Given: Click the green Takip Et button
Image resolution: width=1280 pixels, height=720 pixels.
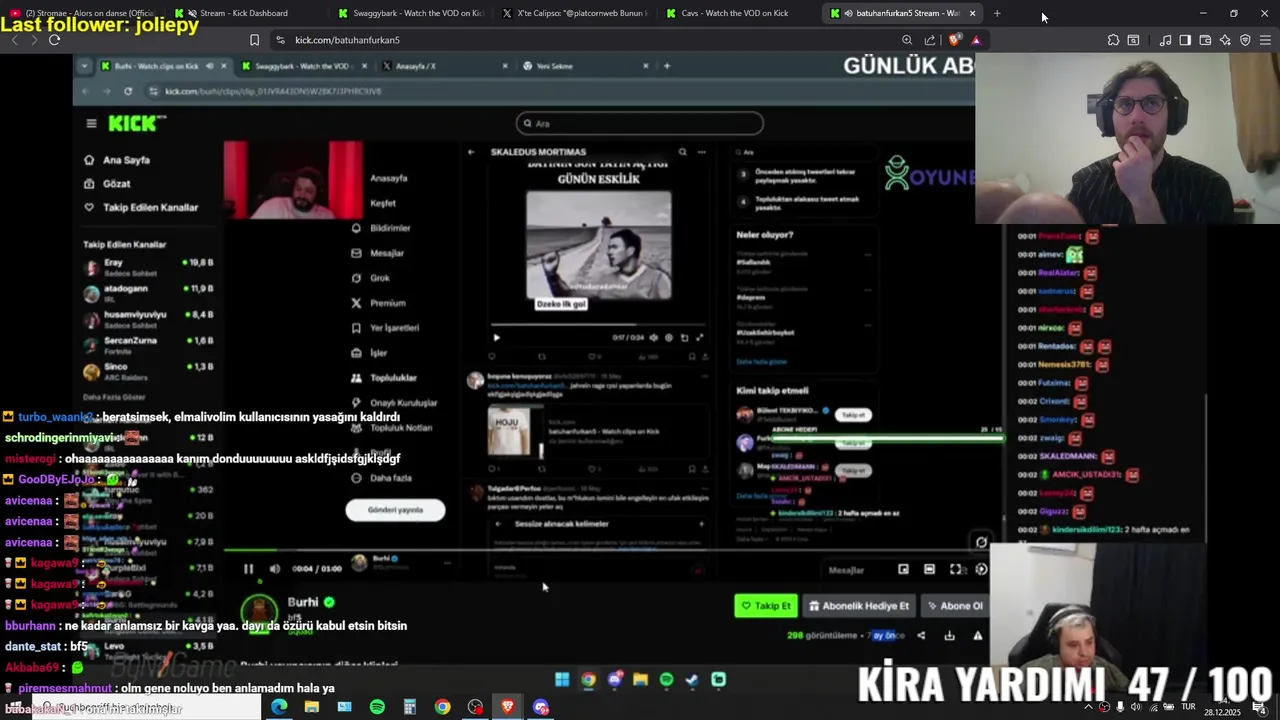Looking at the screenshot, I should click(x=766, y=606).
